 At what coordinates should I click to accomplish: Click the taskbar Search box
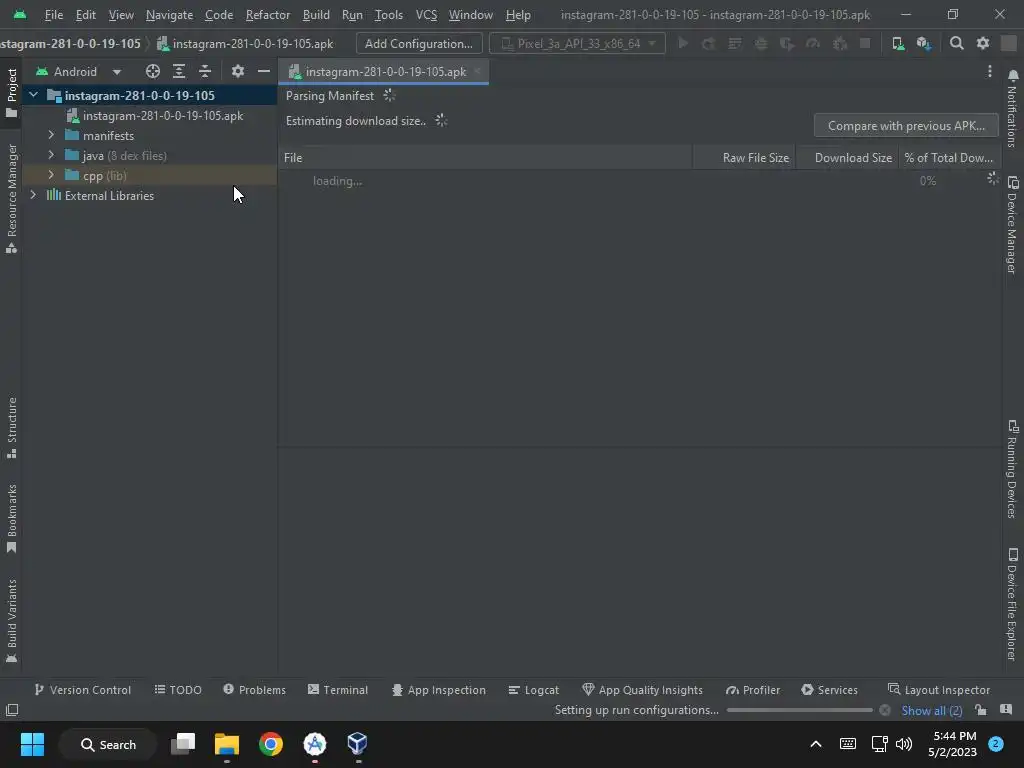click(108, 744)
